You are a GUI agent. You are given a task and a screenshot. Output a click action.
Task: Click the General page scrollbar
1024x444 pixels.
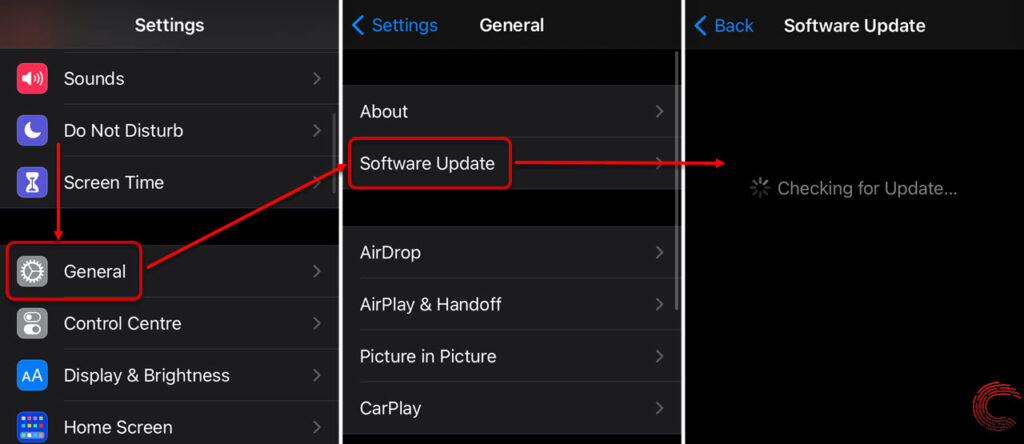coord(676,181)
